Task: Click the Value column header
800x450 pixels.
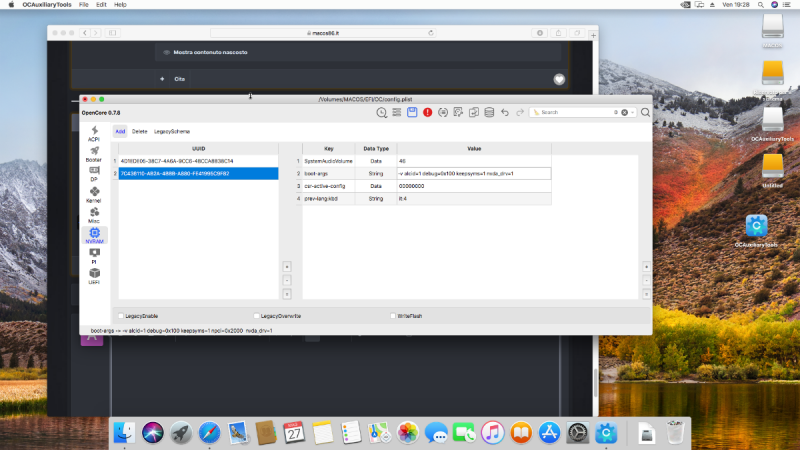Action: pyautogui.click(x=474, y=148)
